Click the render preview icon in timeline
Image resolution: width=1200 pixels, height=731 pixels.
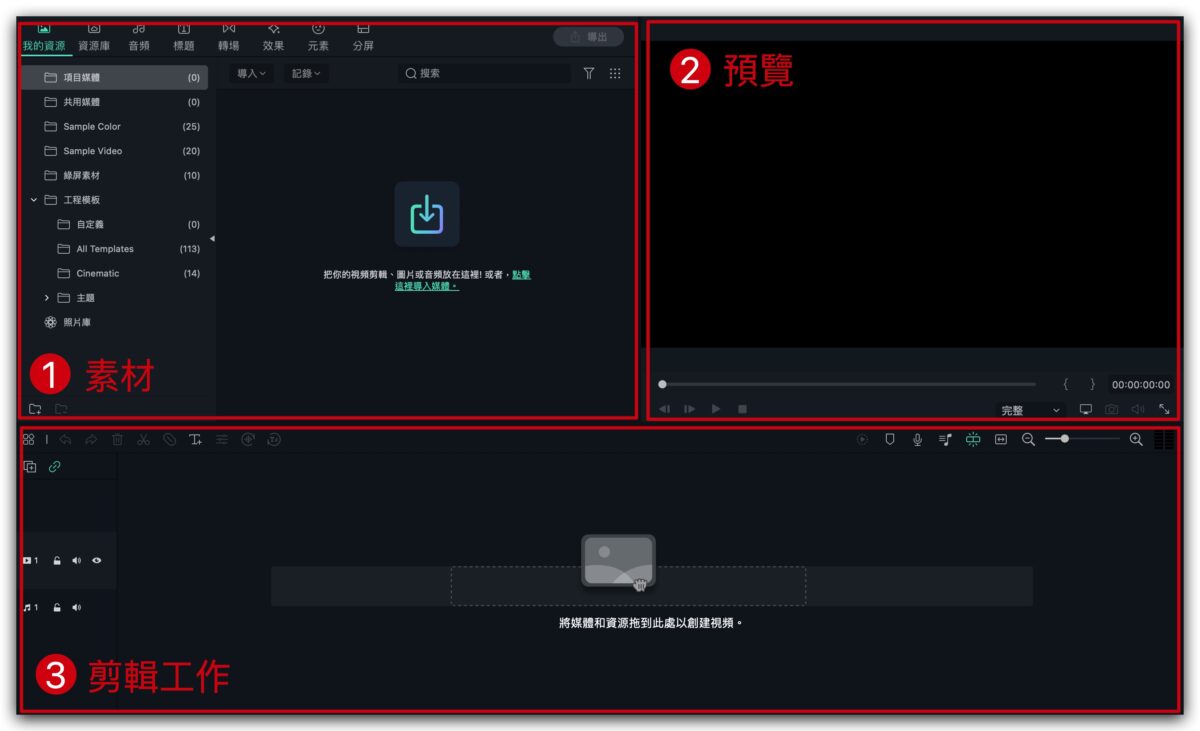(862, 439)
